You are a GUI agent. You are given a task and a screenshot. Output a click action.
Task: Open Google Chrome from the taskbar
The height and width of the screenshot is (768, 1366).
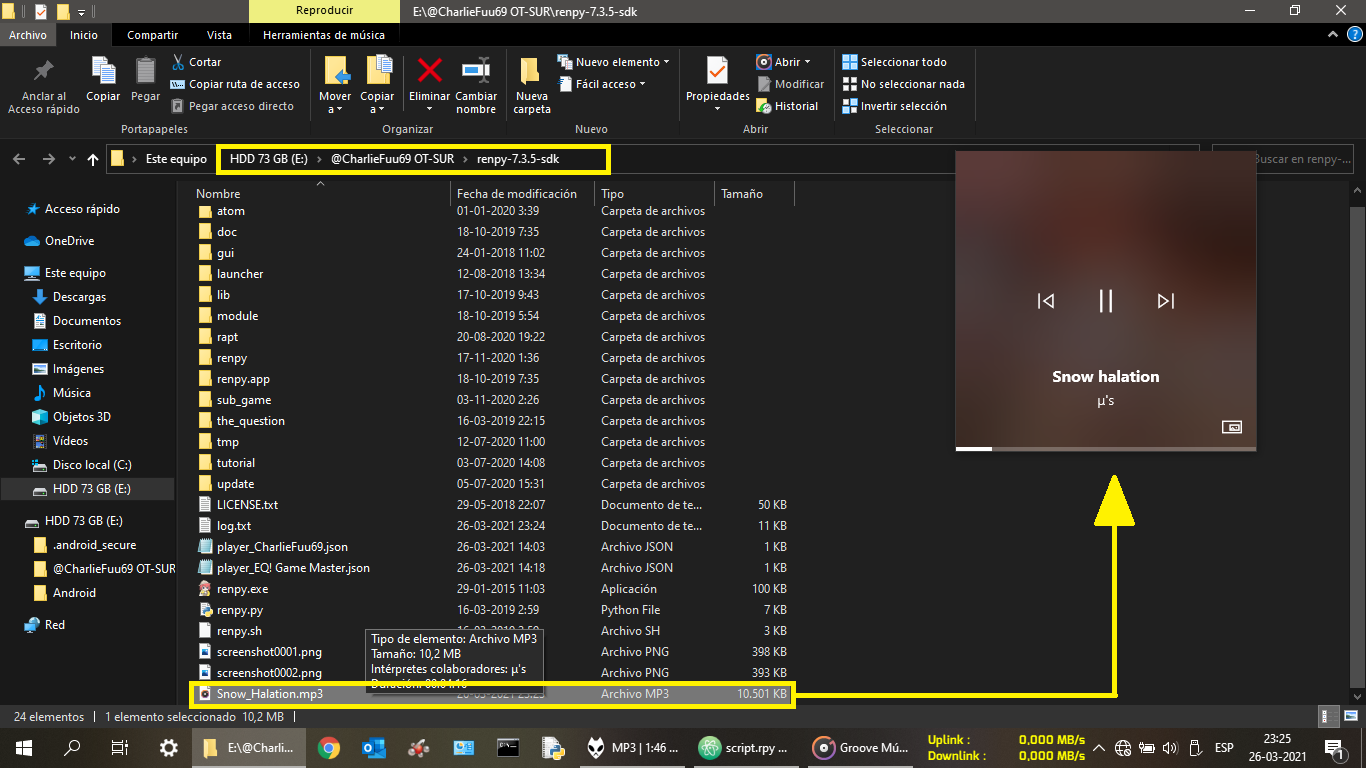pos(328,747)
